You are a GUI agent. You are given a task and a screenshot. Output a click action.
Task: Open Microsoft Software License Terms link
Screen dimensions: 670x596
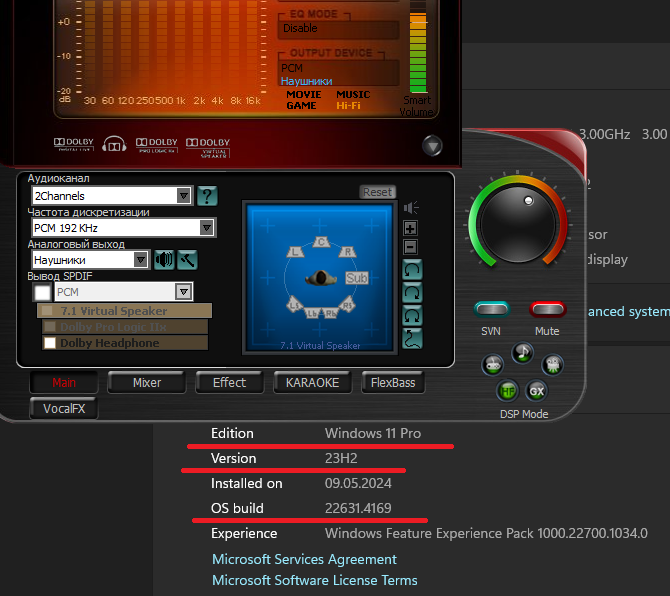click(314, 580)
